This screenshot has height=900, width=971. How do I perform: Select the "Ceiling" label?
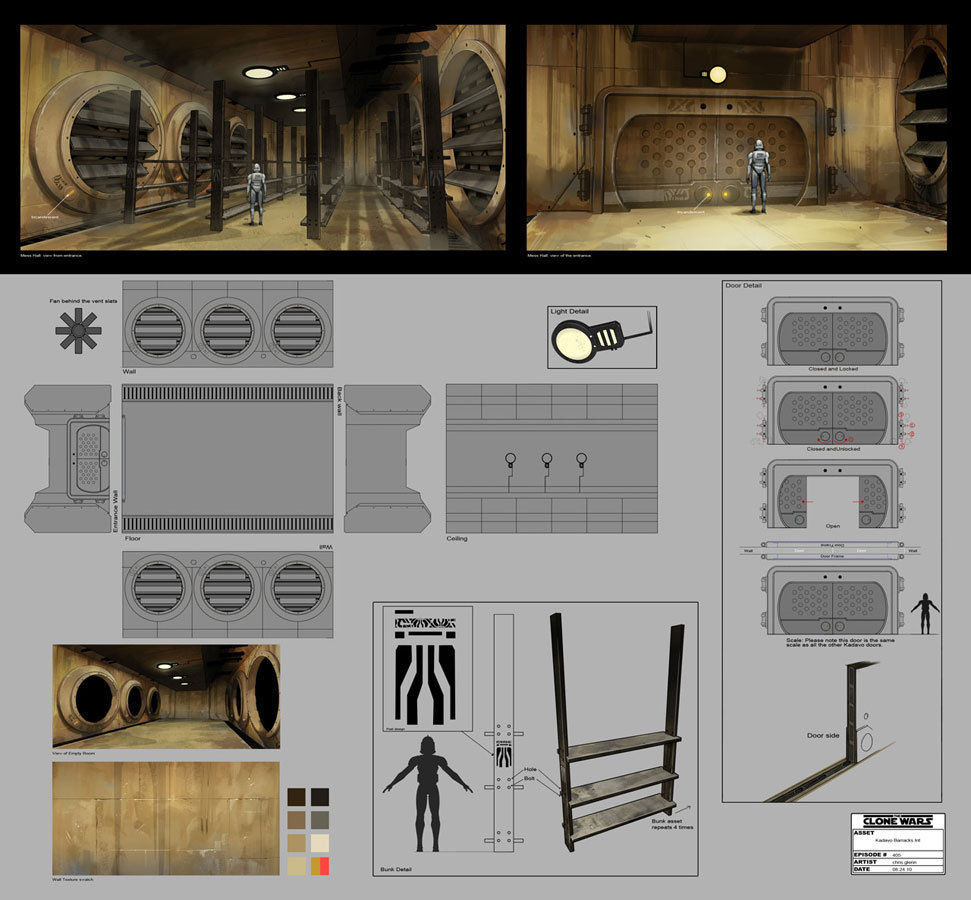coord(457,538)
